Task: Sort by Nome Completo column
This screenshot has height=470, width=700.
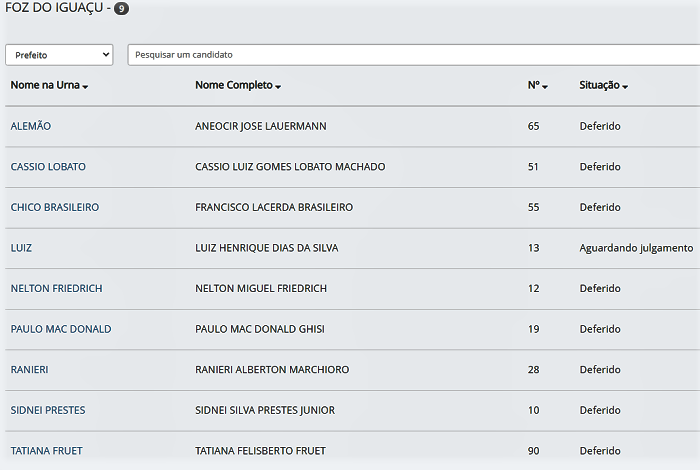Action: pyautogui.click(x=238, y=86)
